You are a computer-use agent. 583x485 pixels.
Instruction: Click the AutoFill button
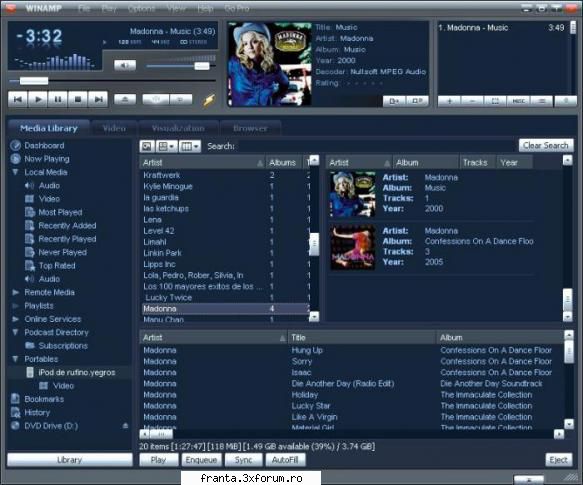(x=285, y=460)
